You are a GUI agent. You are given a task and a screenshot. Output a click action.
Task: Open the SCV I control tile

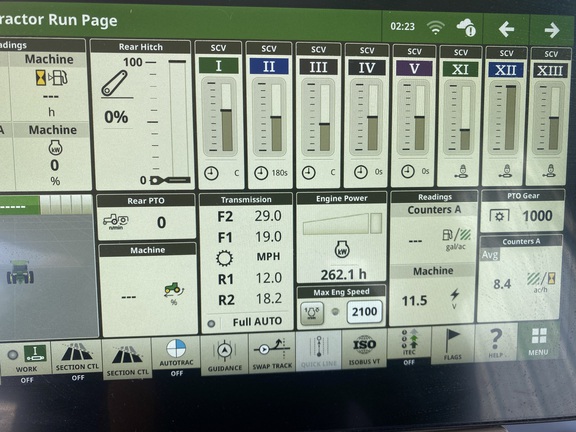(219, 115)
